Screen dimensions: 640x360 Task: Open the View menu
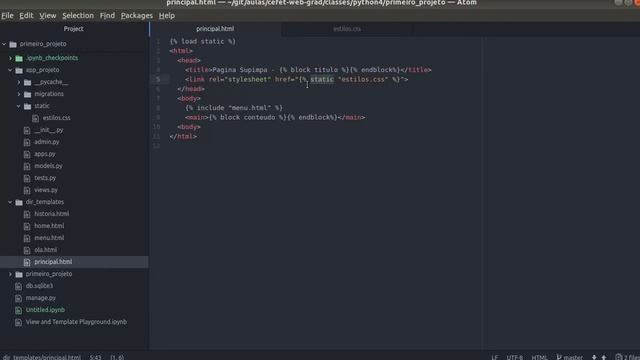coord(48,16)
